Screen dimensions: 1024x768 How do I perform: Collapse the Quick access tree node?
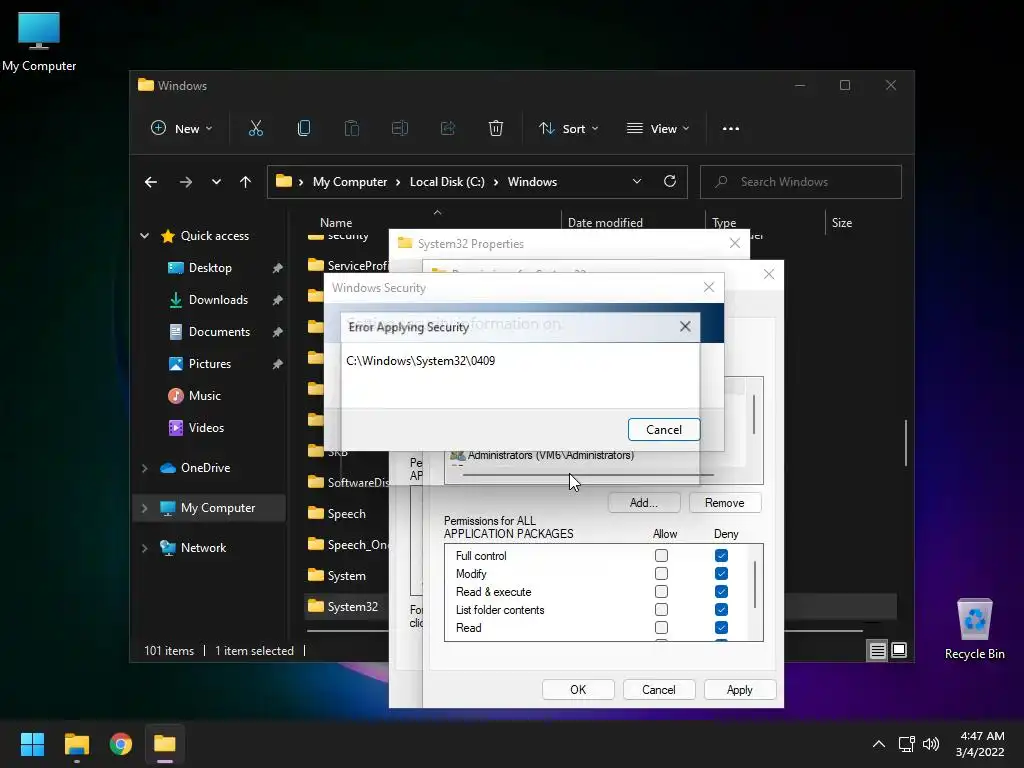tap(144, 236)
